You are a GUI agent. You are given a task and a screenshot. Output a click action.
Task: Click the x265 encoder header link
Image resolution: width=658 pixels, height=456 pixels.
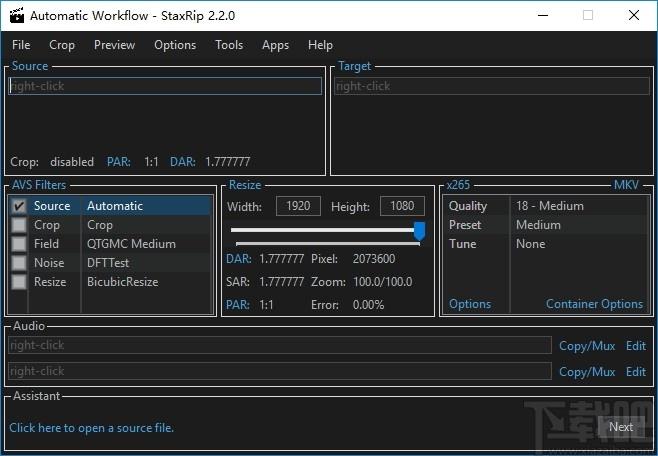[x=458, y=185]
